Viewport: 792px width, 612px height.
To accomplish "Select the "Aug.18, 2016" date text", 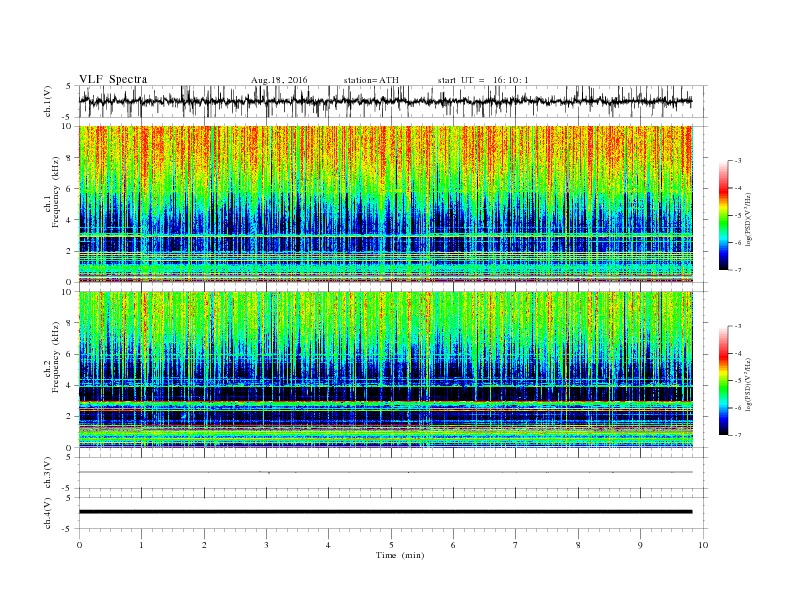I will pos(279,80).
